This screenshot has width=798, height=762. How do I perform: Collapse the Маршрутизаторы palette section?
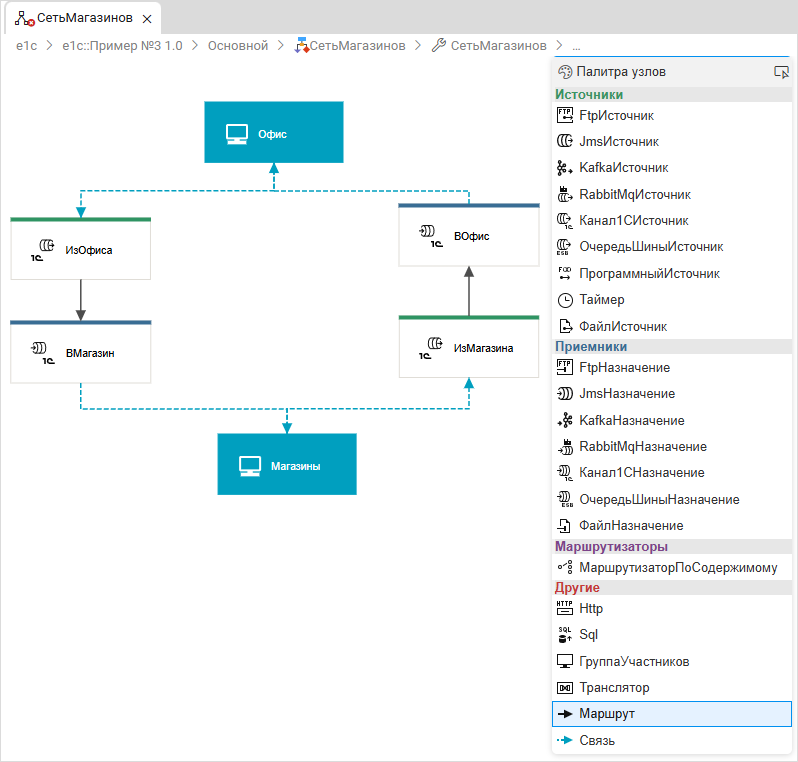(x=611, y=546)
